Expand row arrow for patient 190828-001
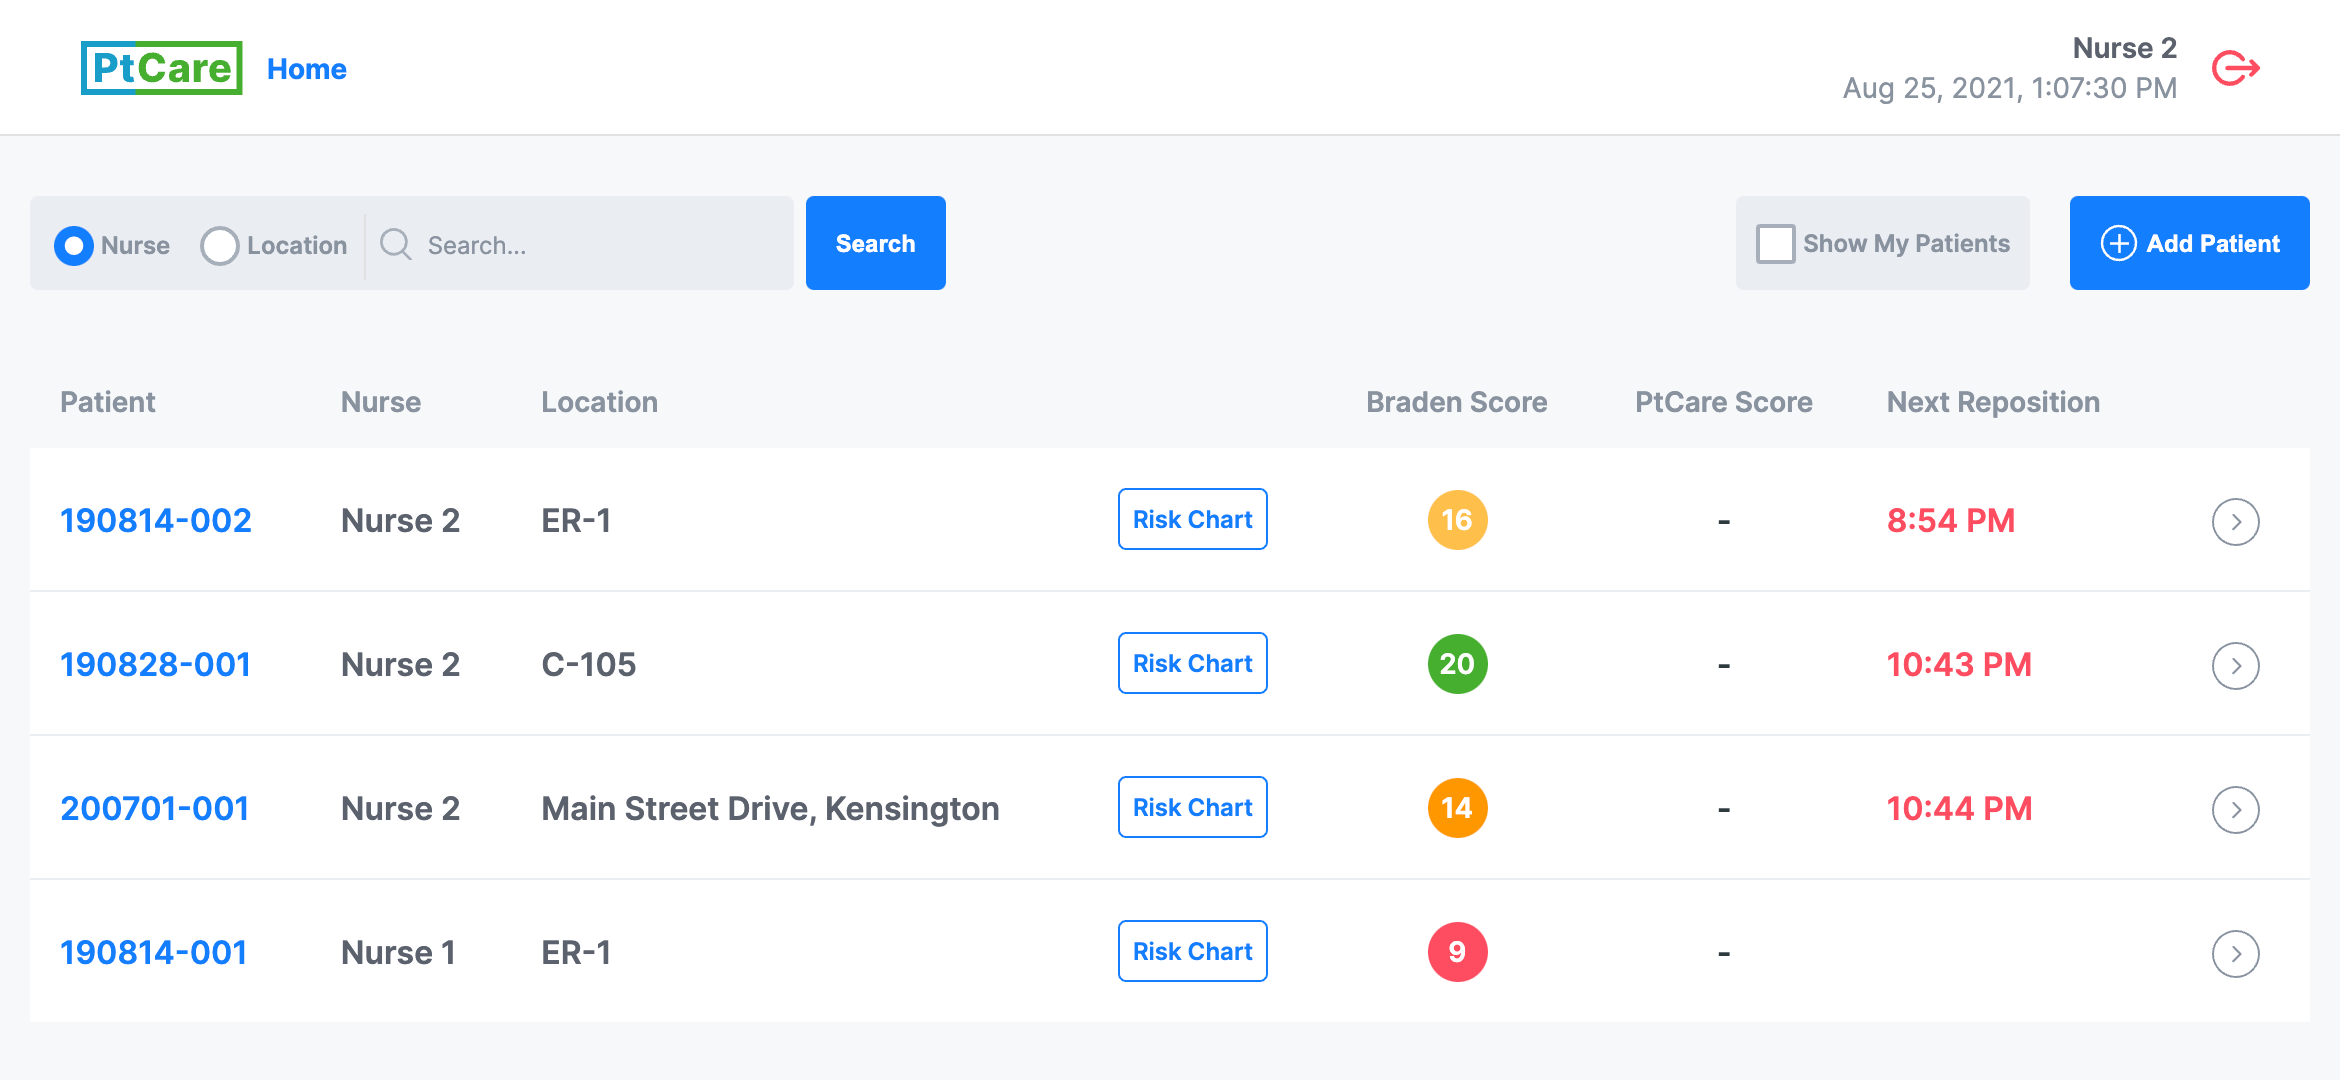2340x1080 pixels. point(2235,666)
